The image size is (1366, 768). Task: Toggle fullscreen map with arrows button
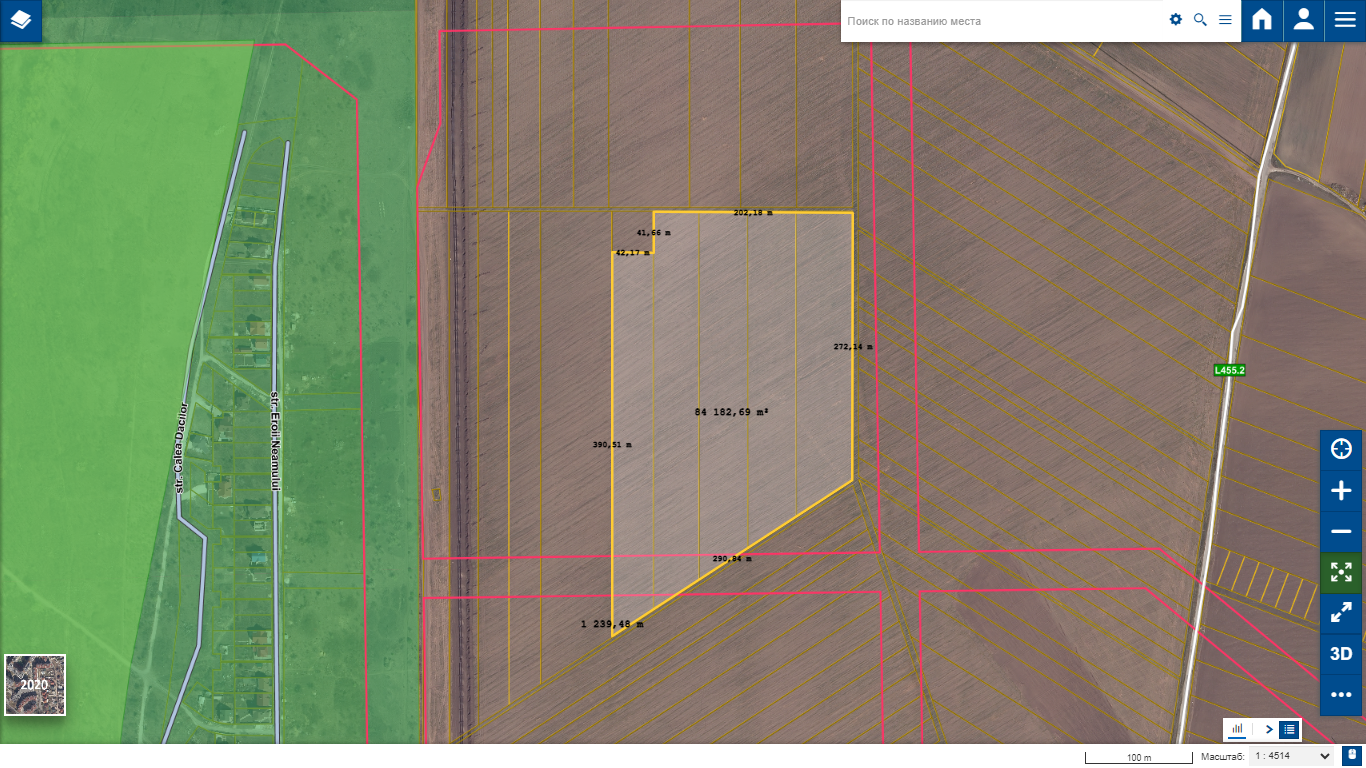1341,613
